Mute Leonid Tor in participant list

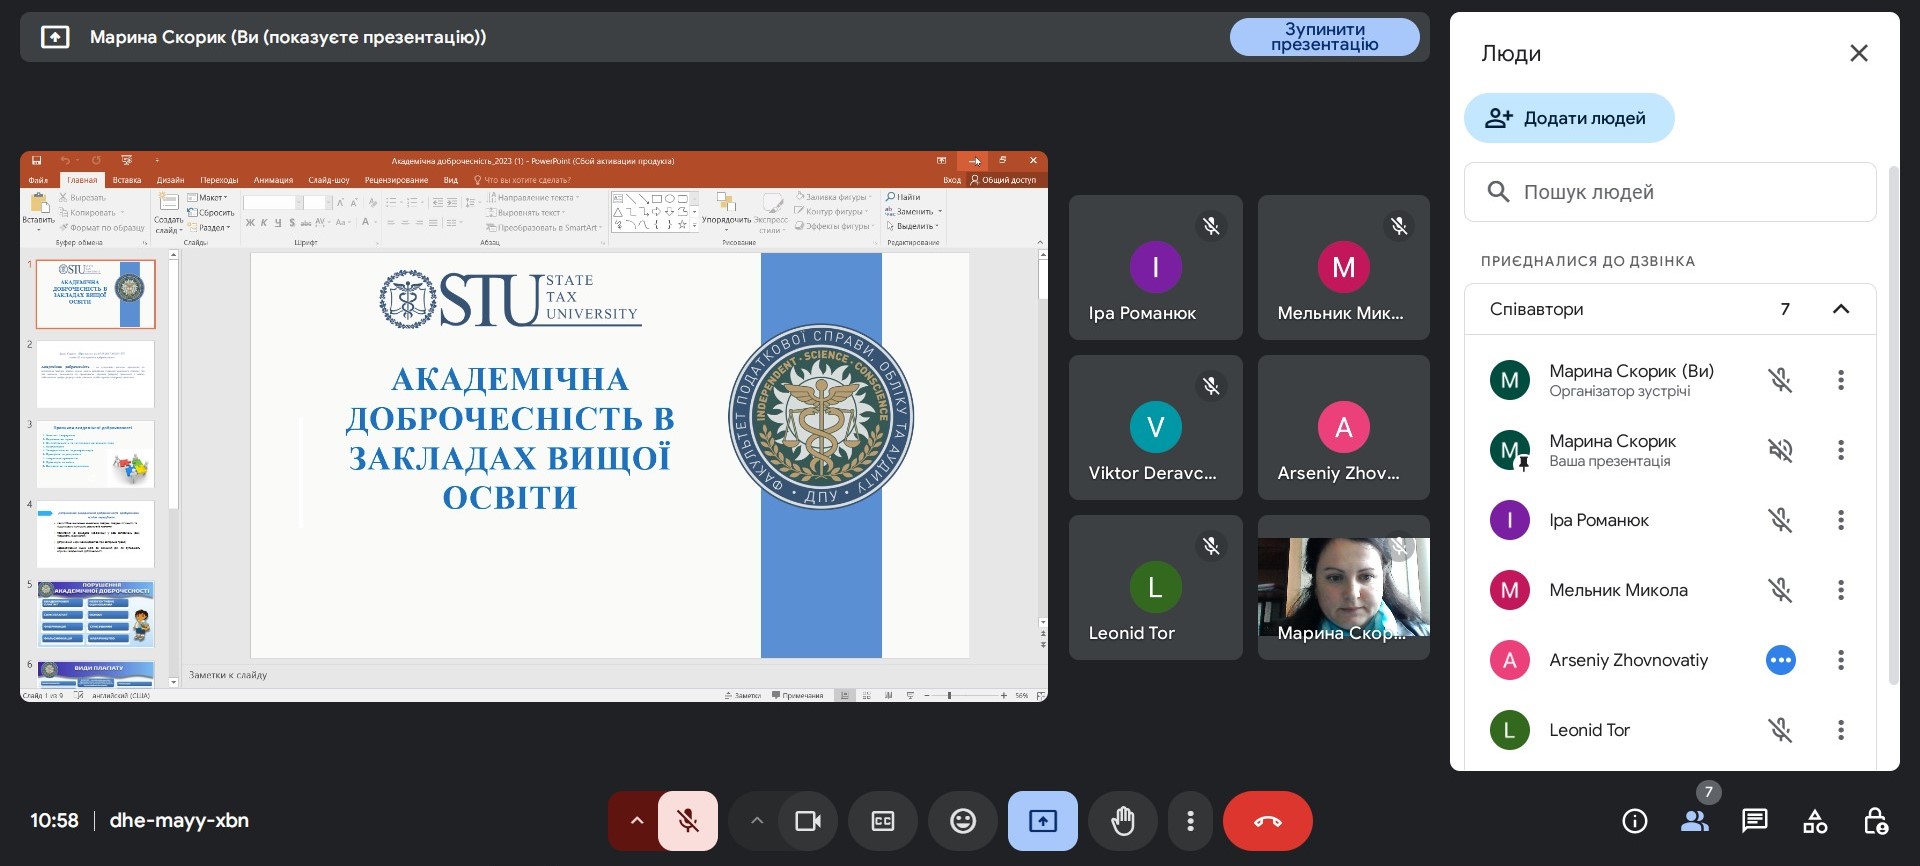coord(1781,730)
